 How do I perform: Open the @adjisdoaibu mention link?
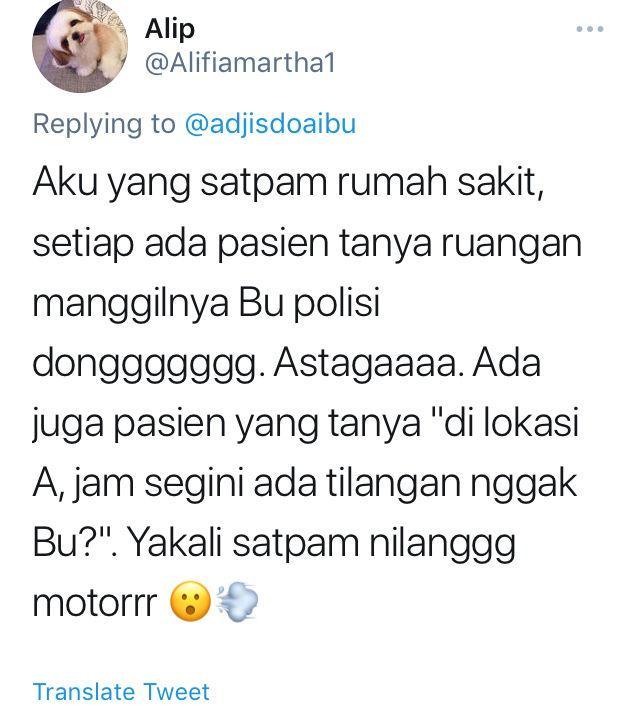pyautogui.click(x=270, y=123)
